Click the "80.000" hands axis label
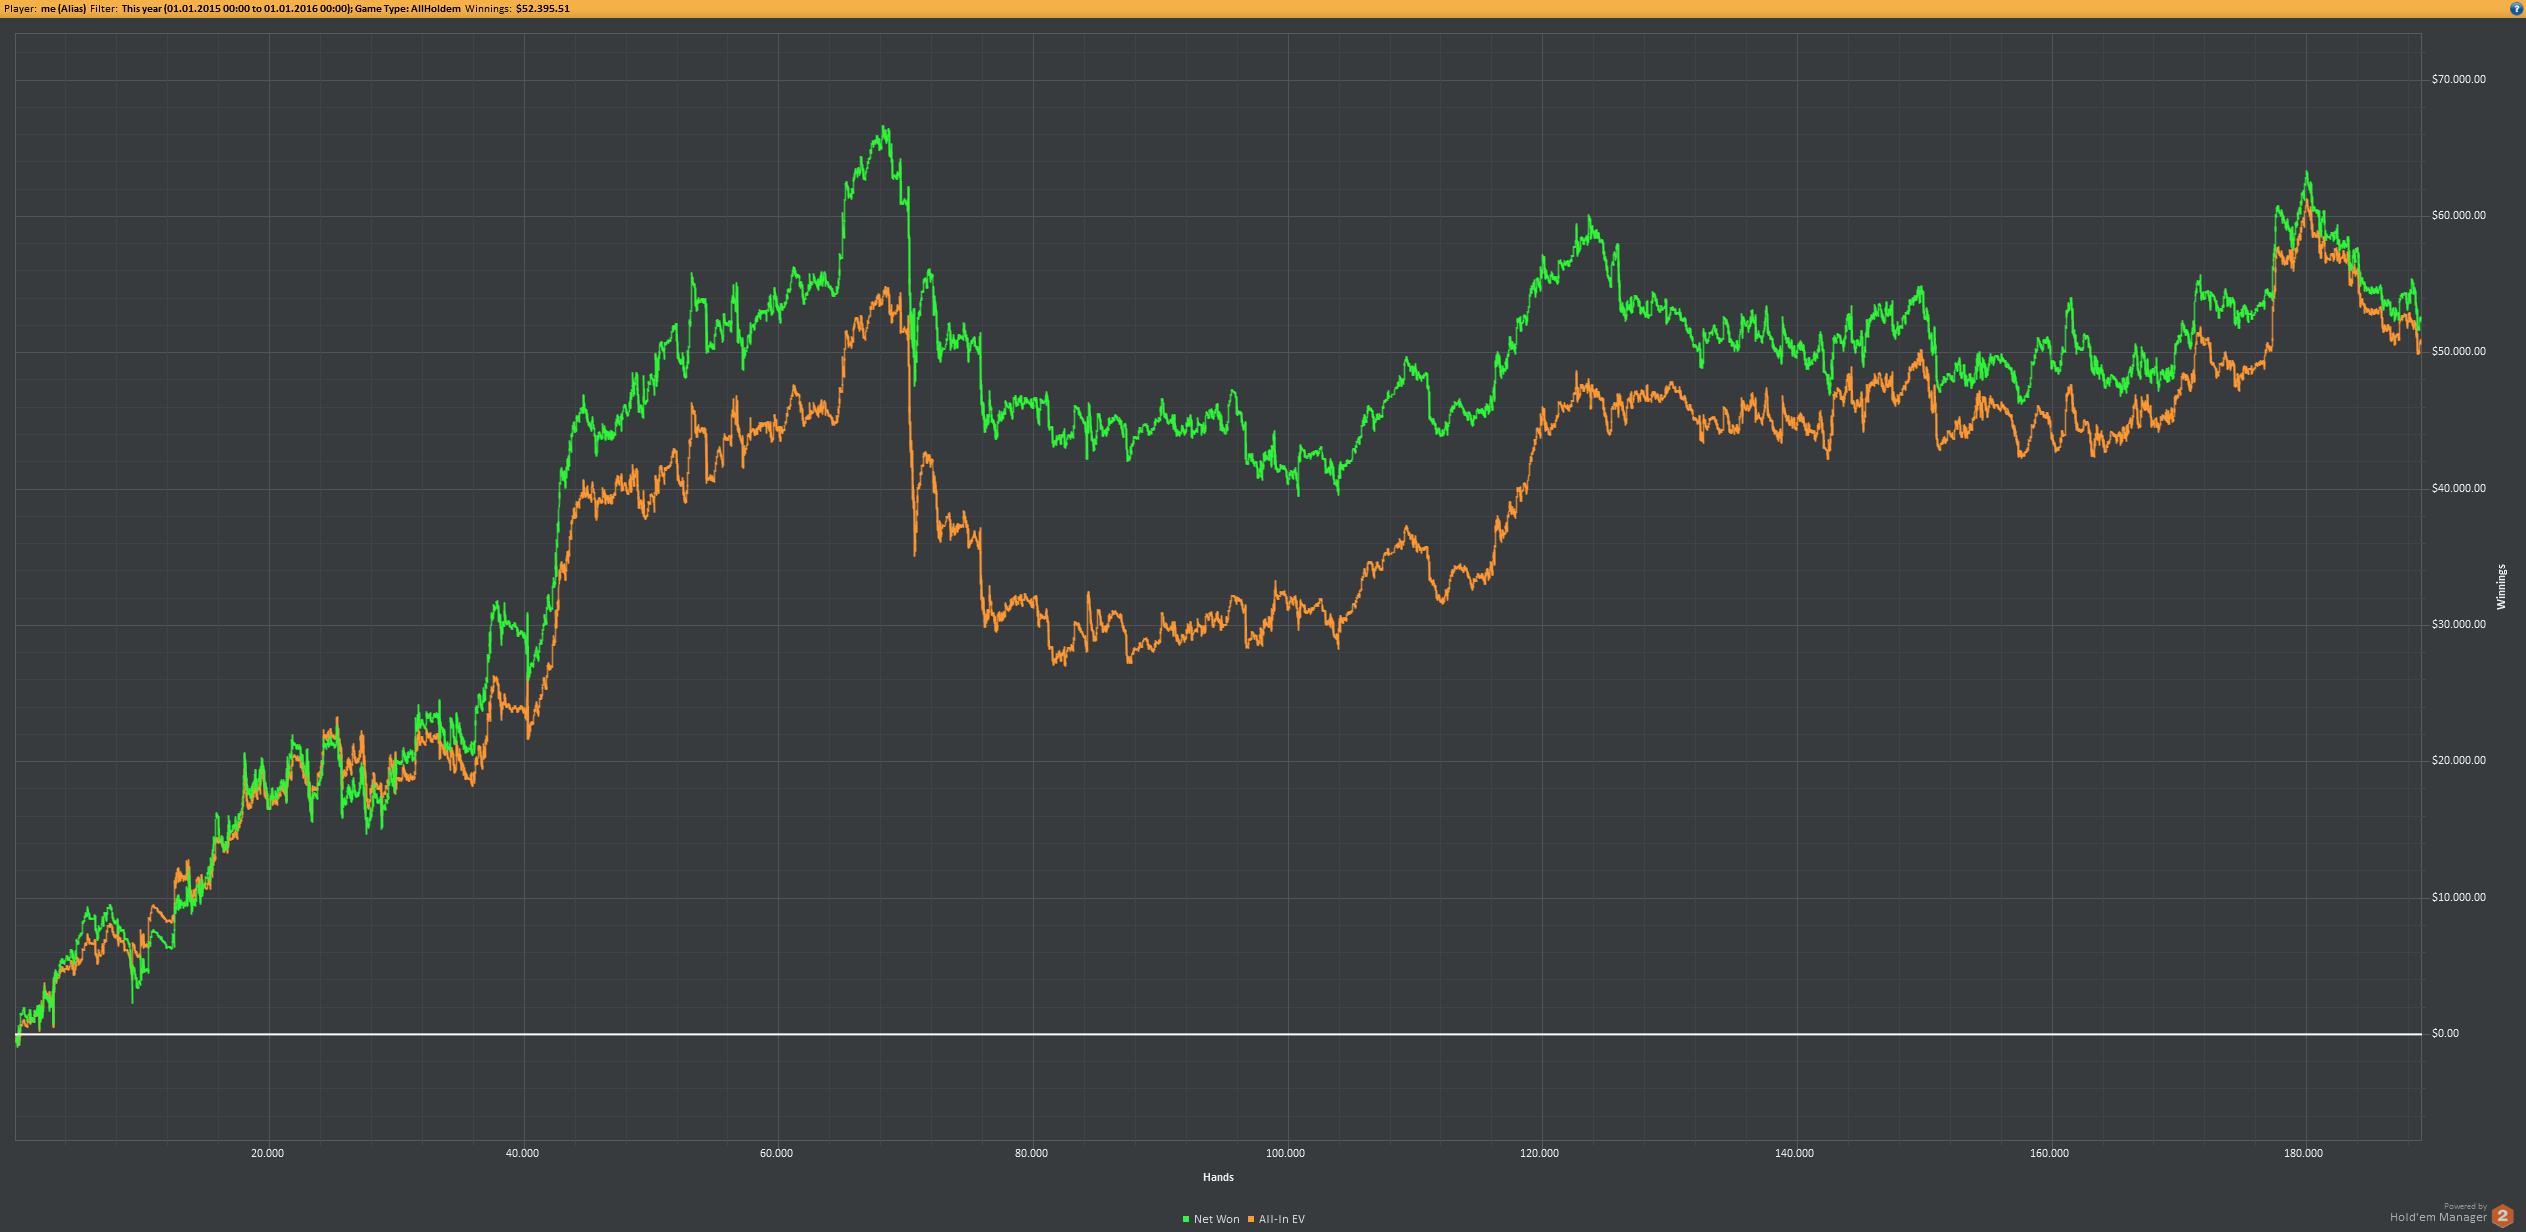This screenshot has height=1232, width=2526. (1031, 1153)
